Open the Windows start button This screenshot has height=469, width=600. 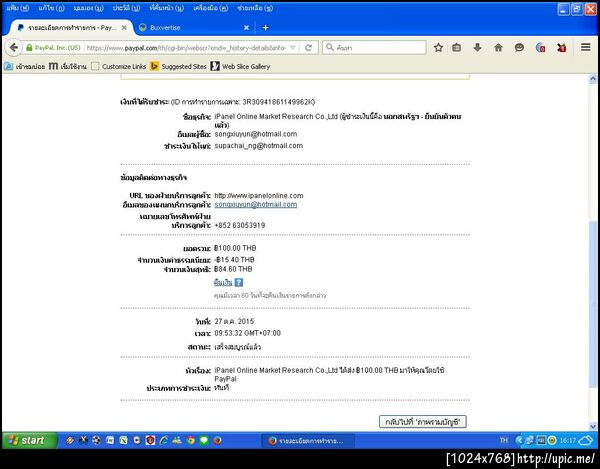coord(29,440)
